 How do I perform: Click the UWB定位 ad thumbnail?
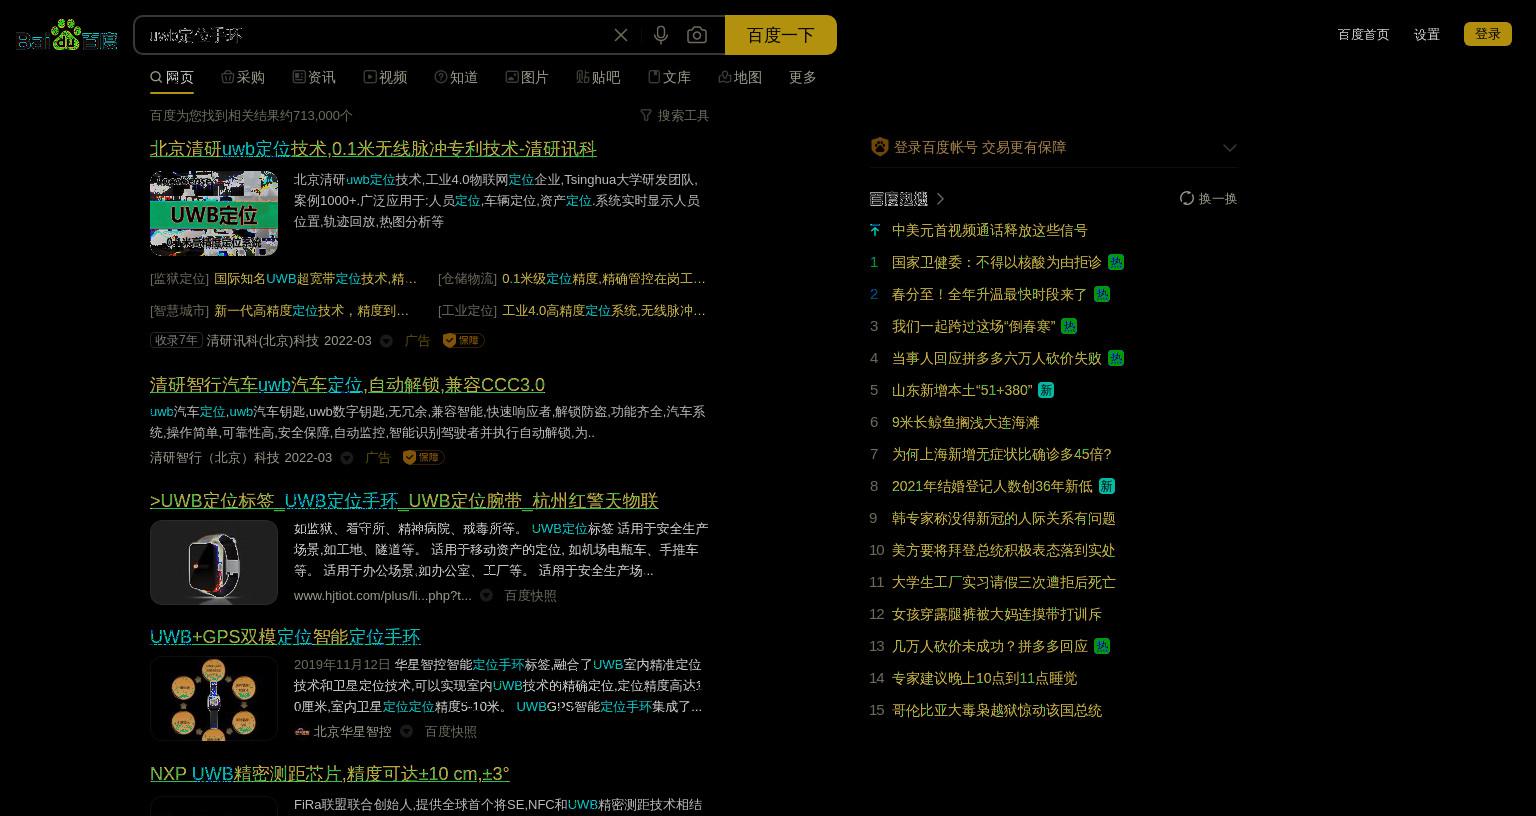tap(214, 213)
